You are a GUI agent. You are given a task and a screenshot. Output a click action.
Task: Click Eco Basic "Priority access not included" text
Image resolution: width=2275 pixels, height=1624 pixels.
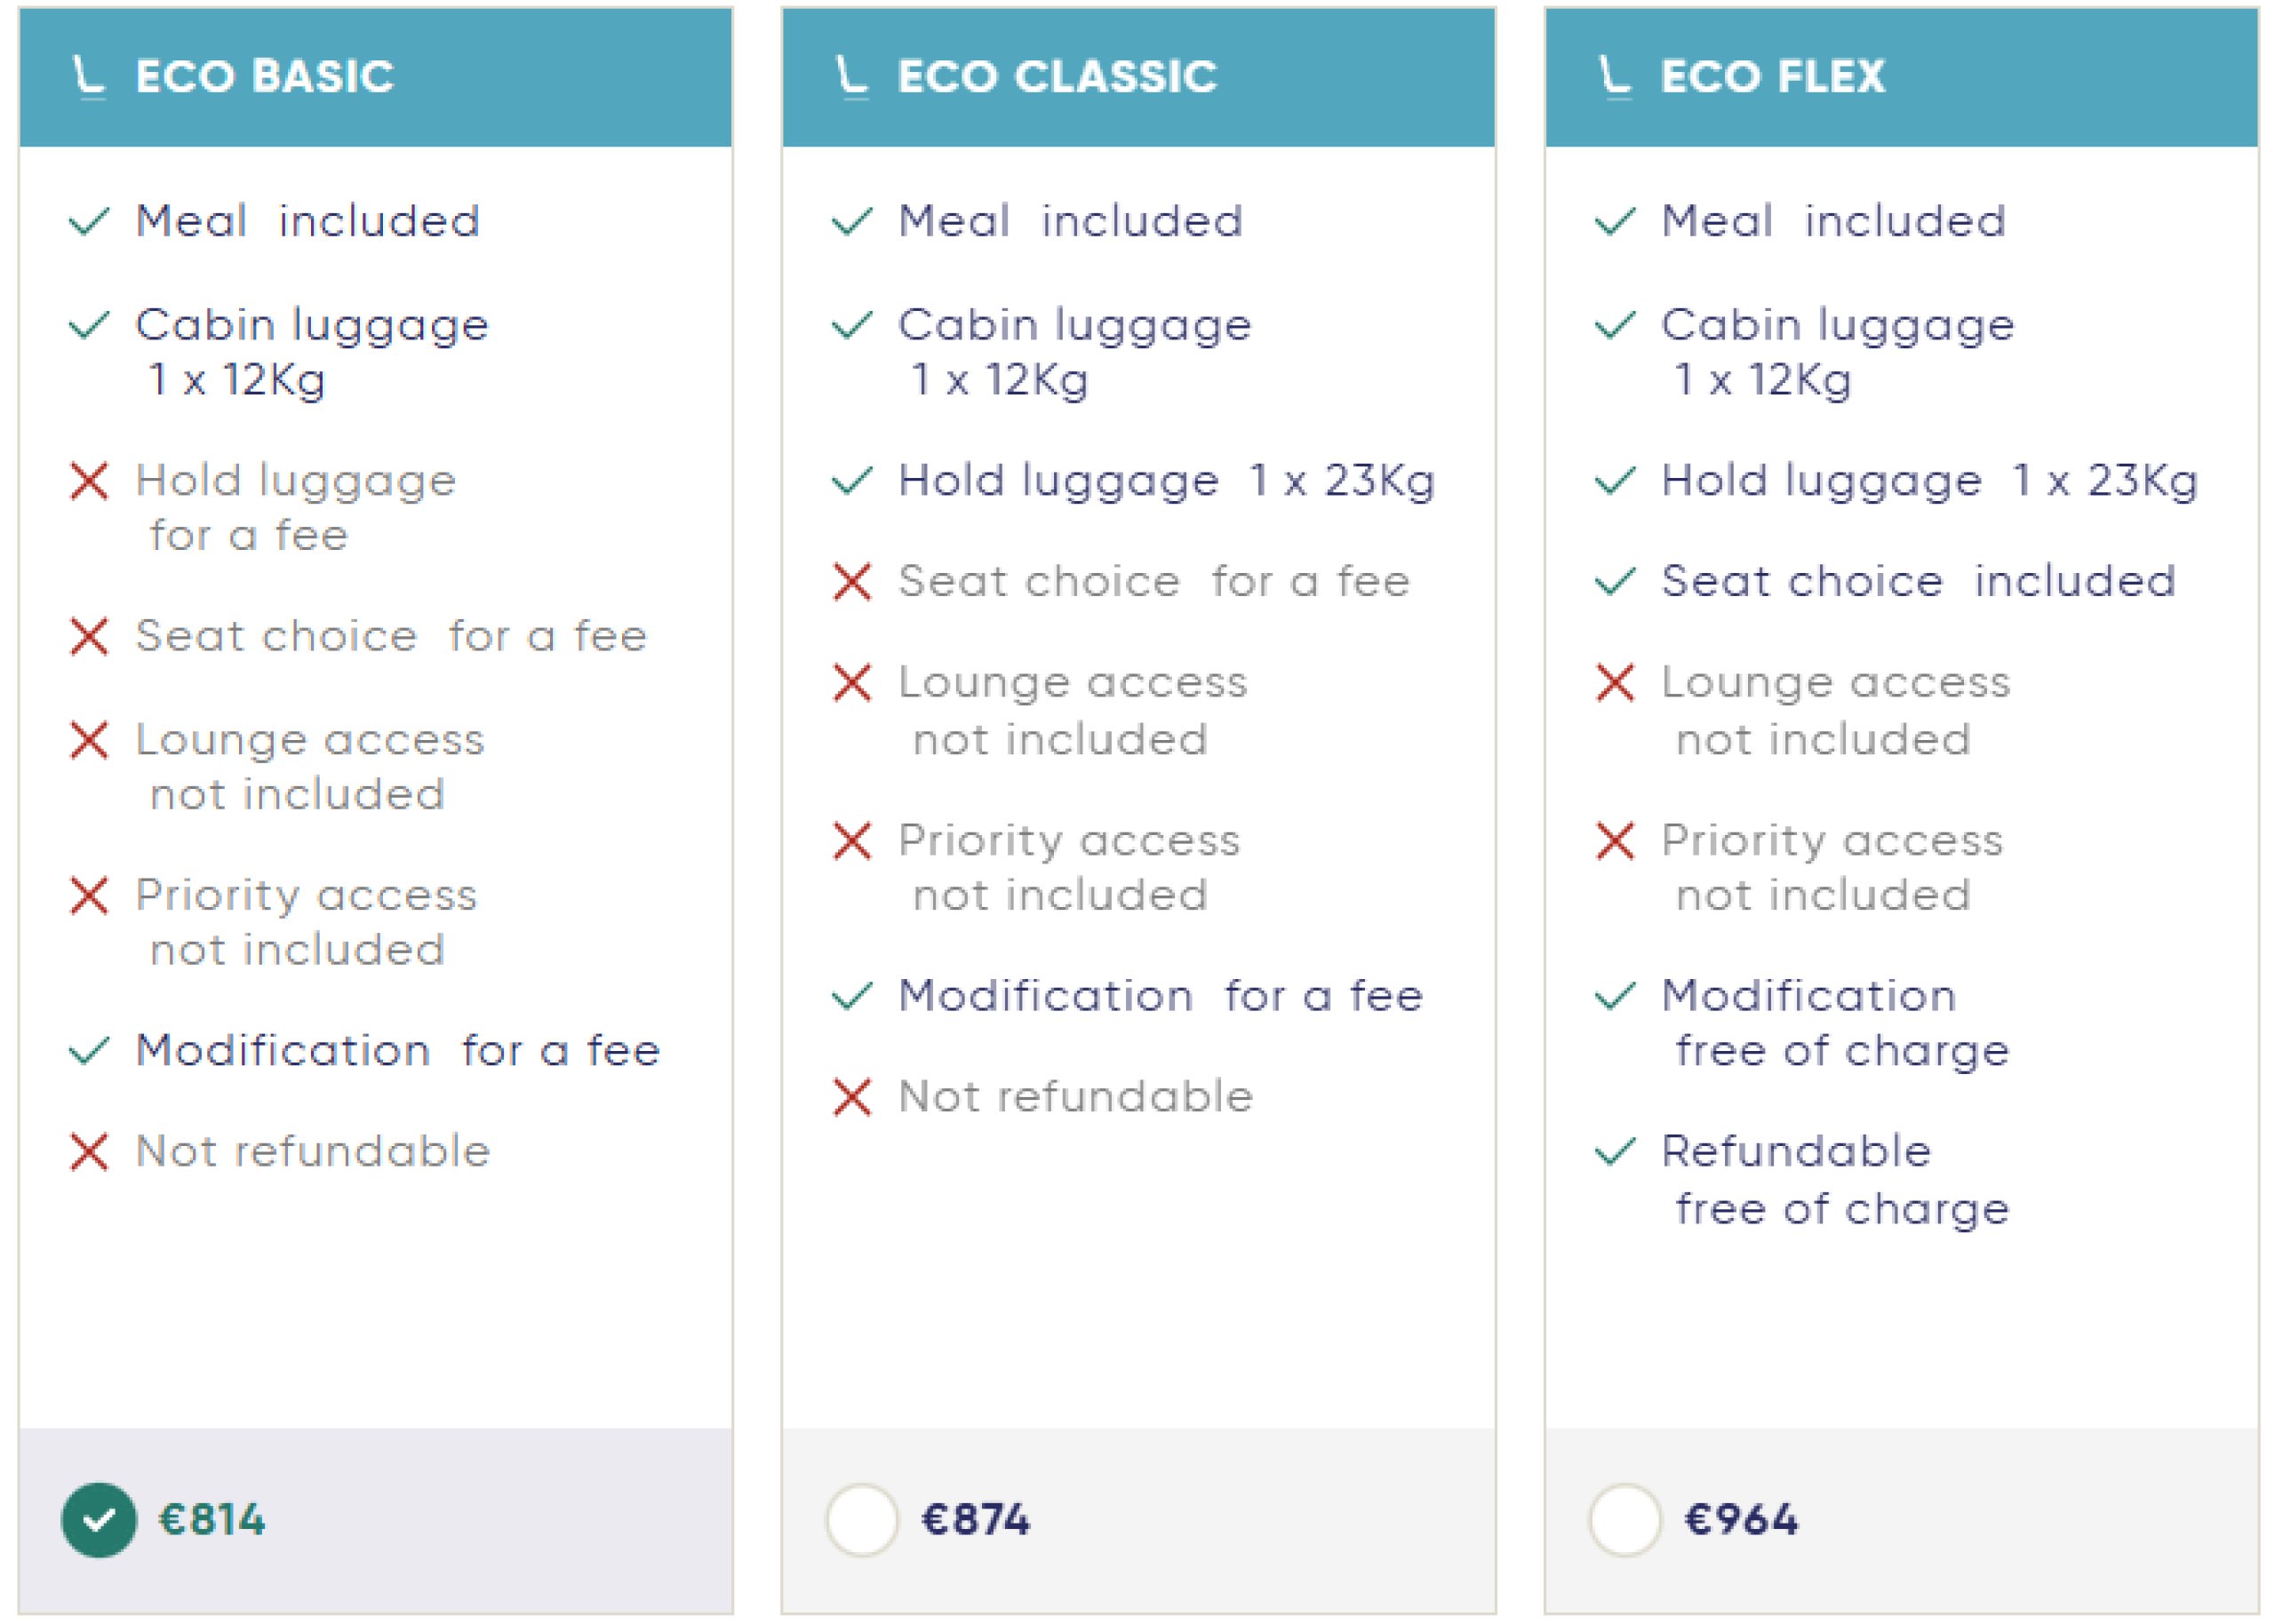[x=306, y=922]
